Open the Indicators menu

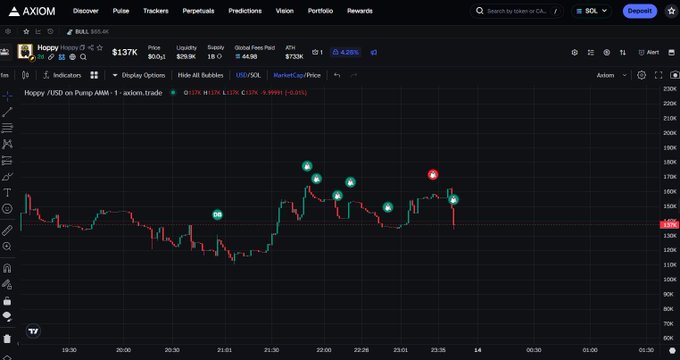pos(62,75)
